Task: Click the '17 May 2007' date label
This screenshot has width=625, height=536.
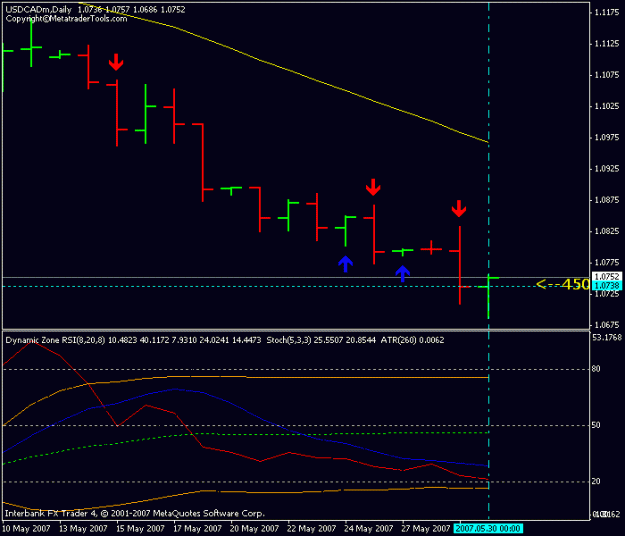Action: coord(197,529)
